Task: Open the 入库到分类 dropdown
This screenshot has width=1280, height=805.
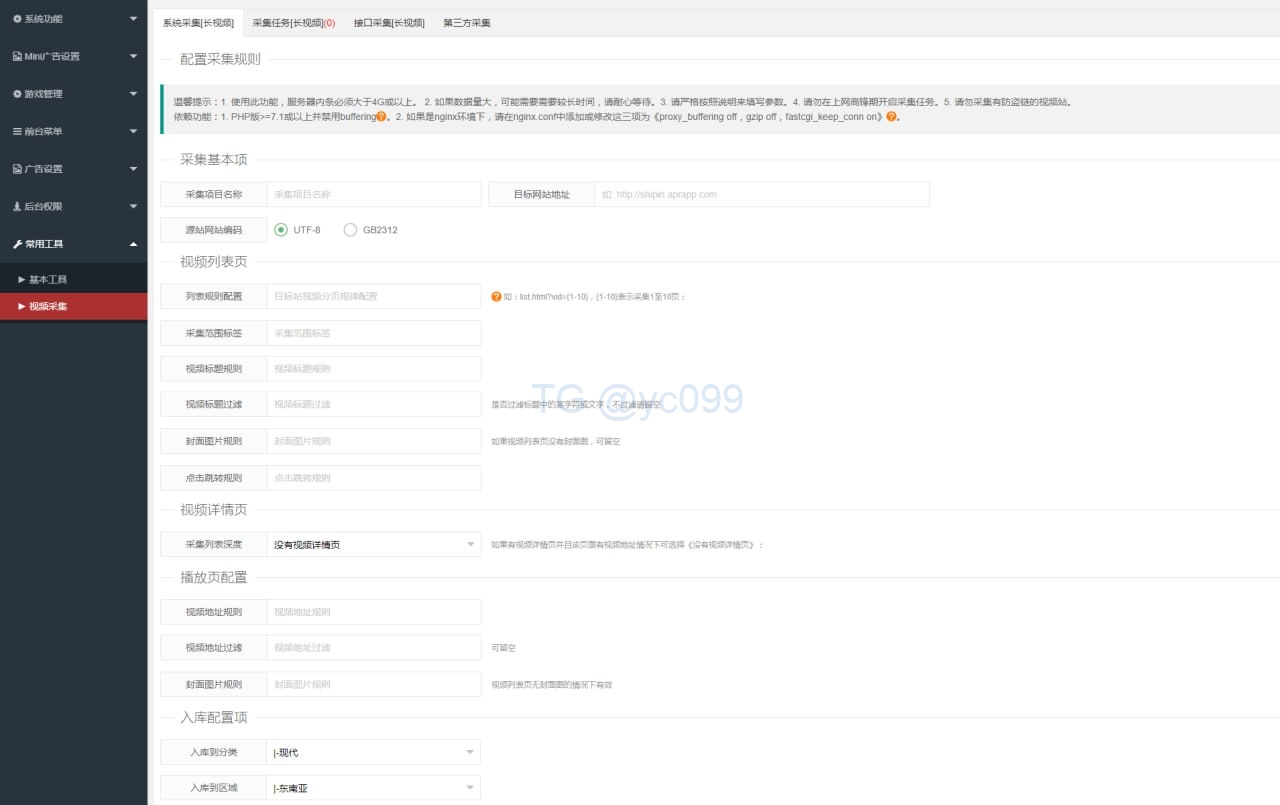Action: 373,752
